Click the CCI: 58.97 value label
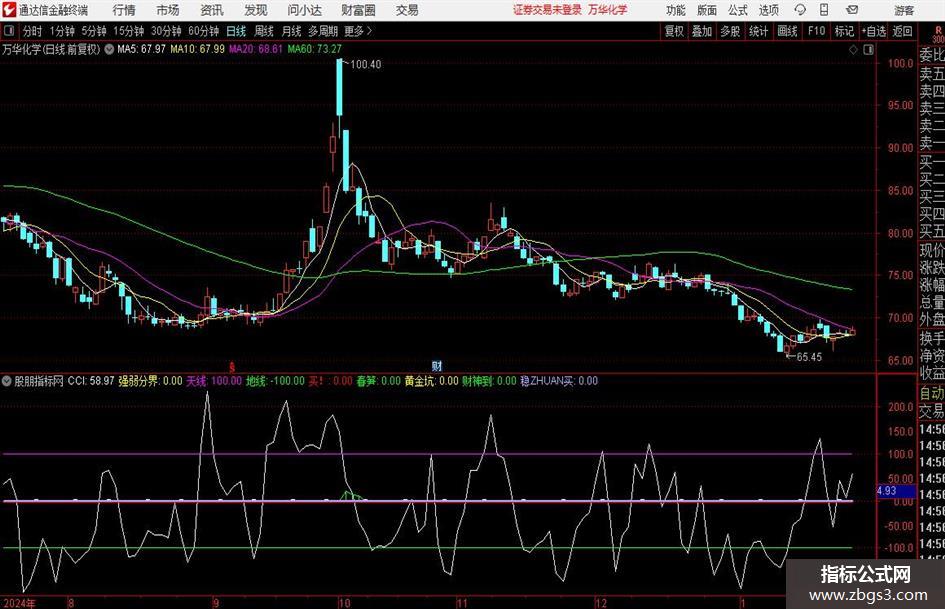This screenshot has height=609, width=945. [90, 381]
